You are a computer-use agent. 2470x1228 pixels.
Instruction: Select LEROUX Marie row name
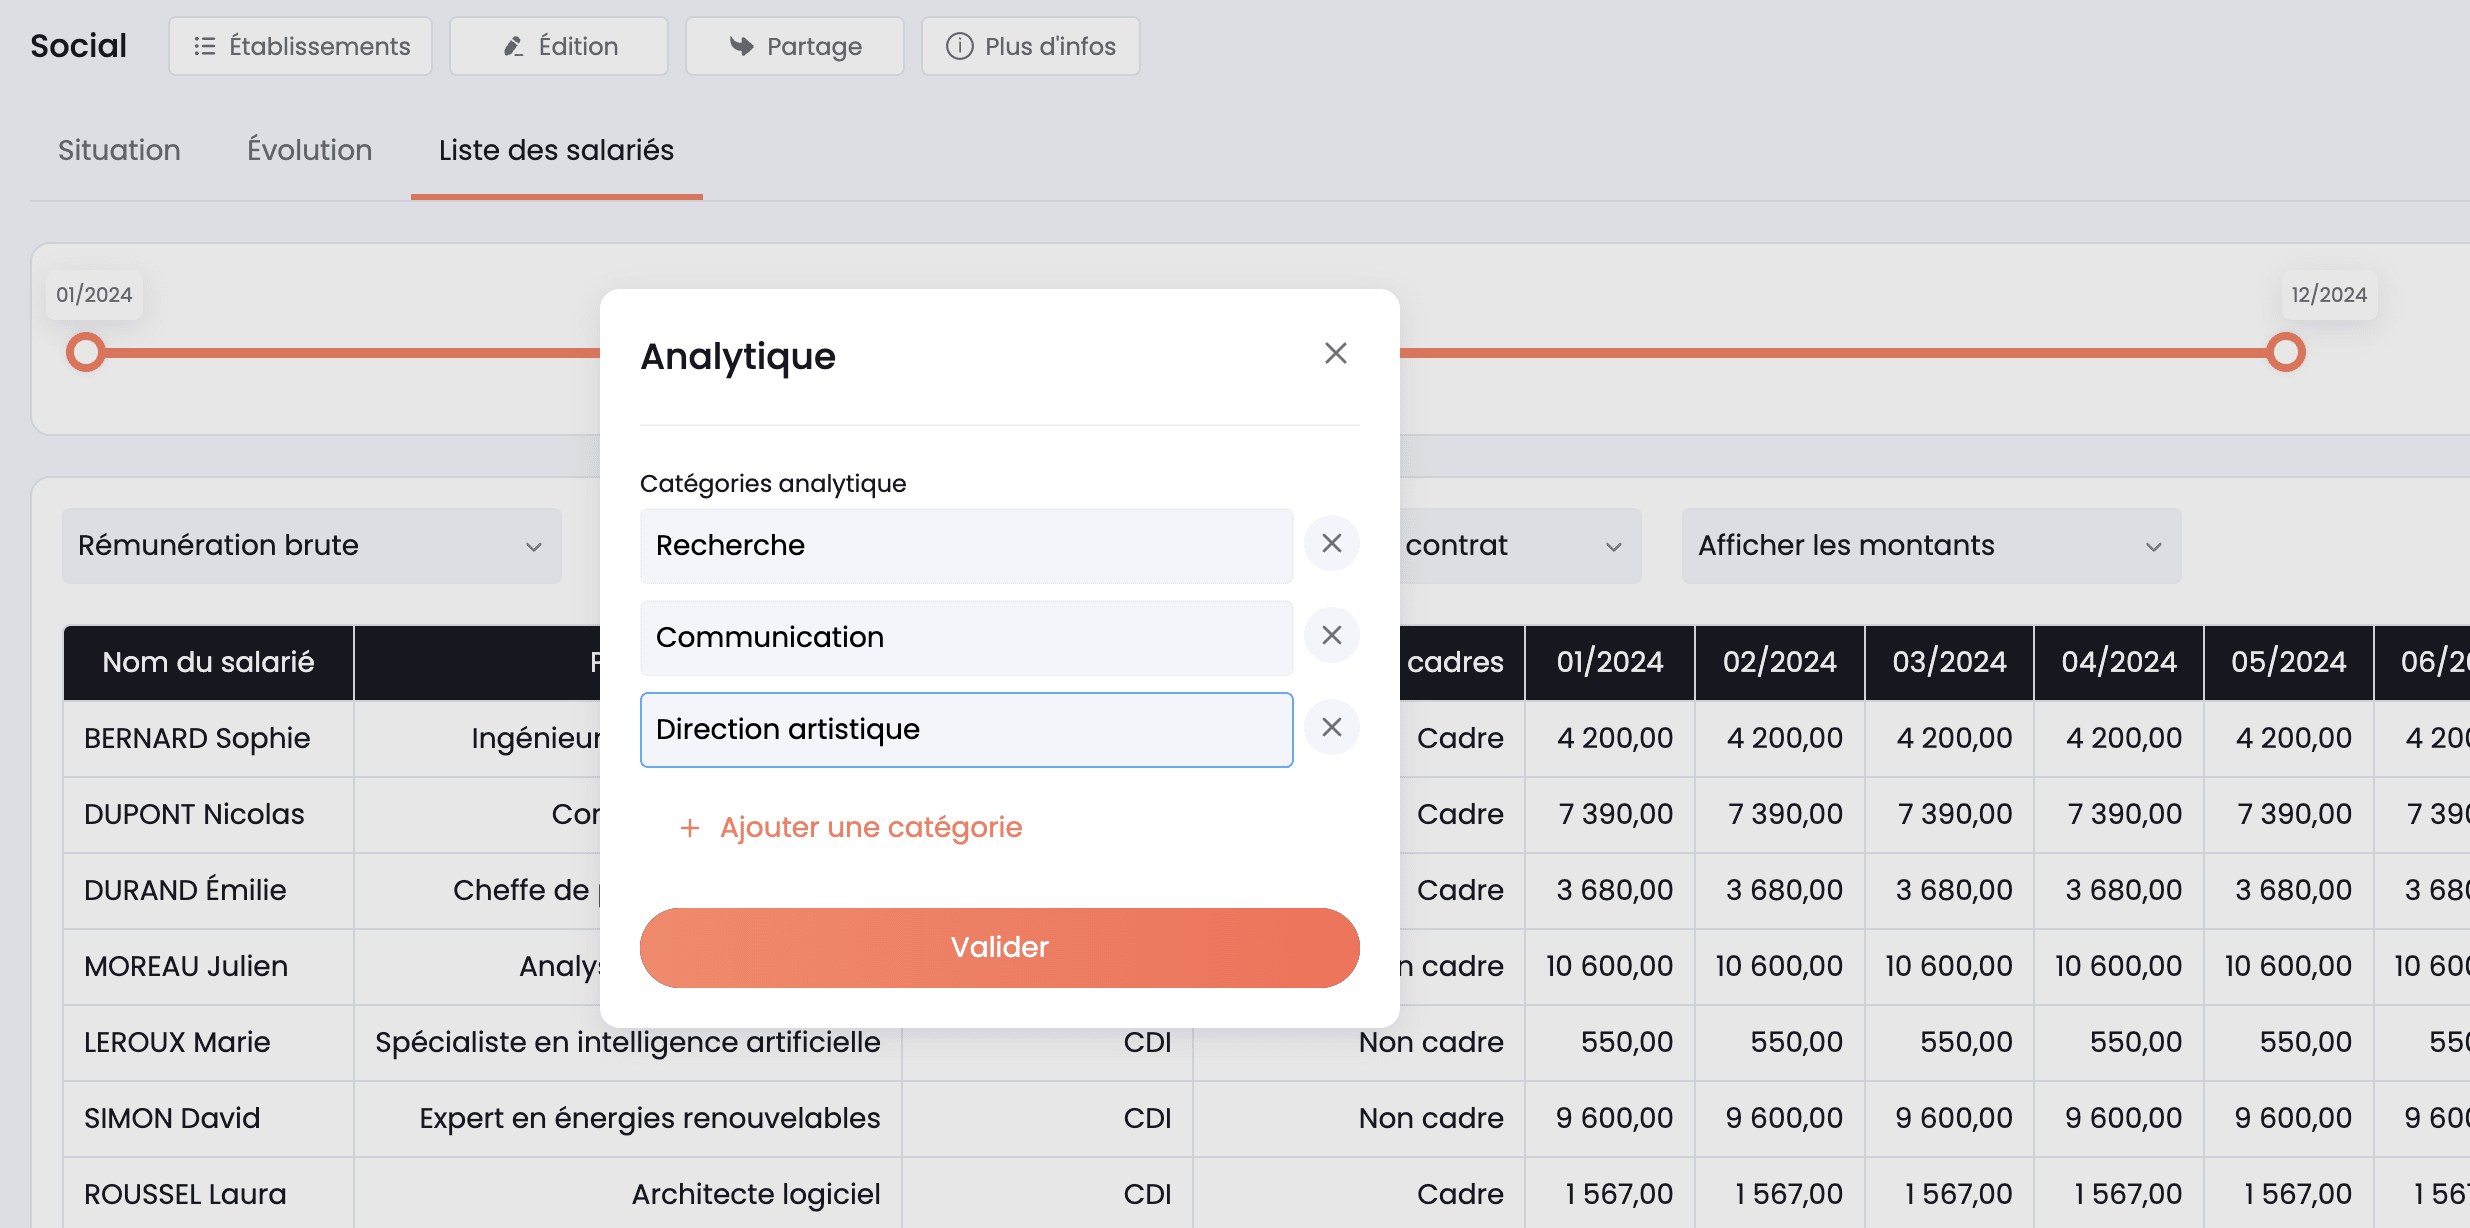177,1042
